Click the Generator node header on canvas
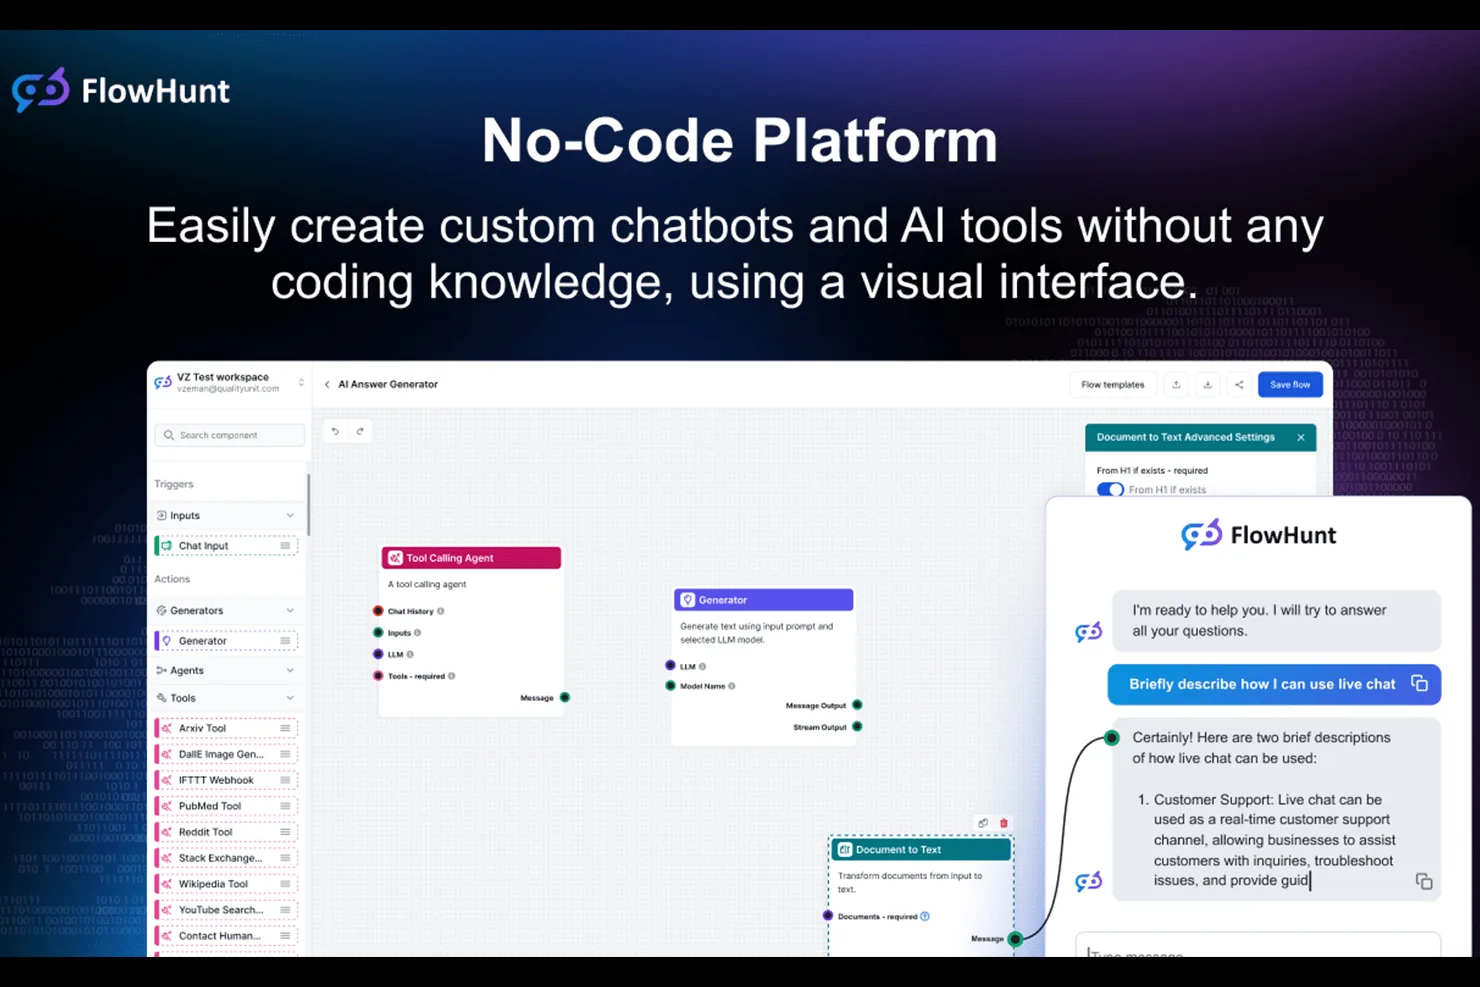 (764, 600)
